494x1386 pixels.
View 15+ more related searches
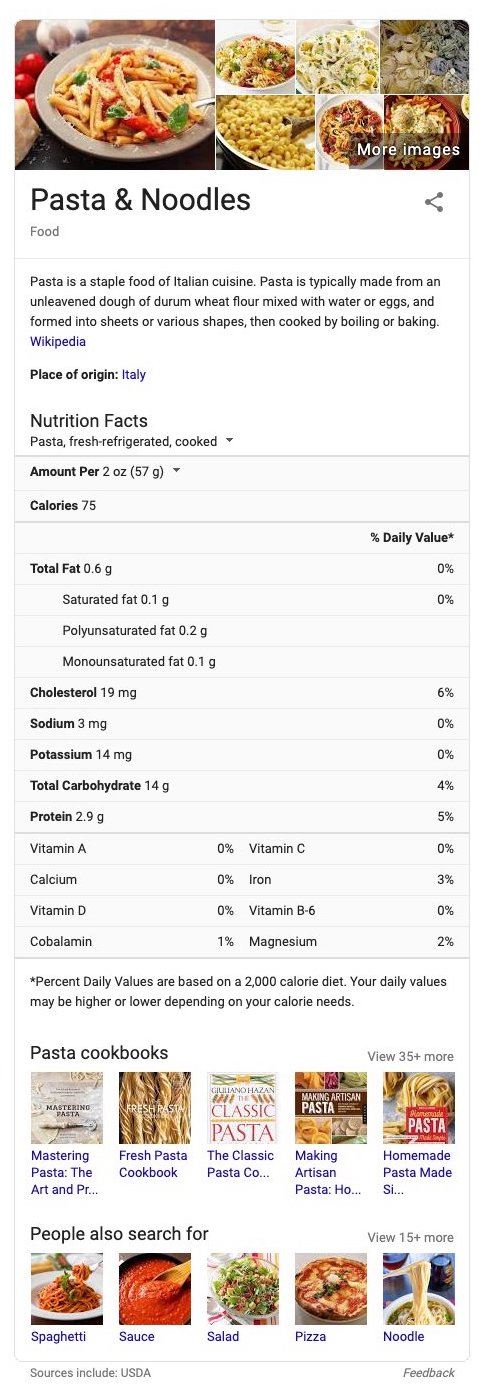(410, 1237)
